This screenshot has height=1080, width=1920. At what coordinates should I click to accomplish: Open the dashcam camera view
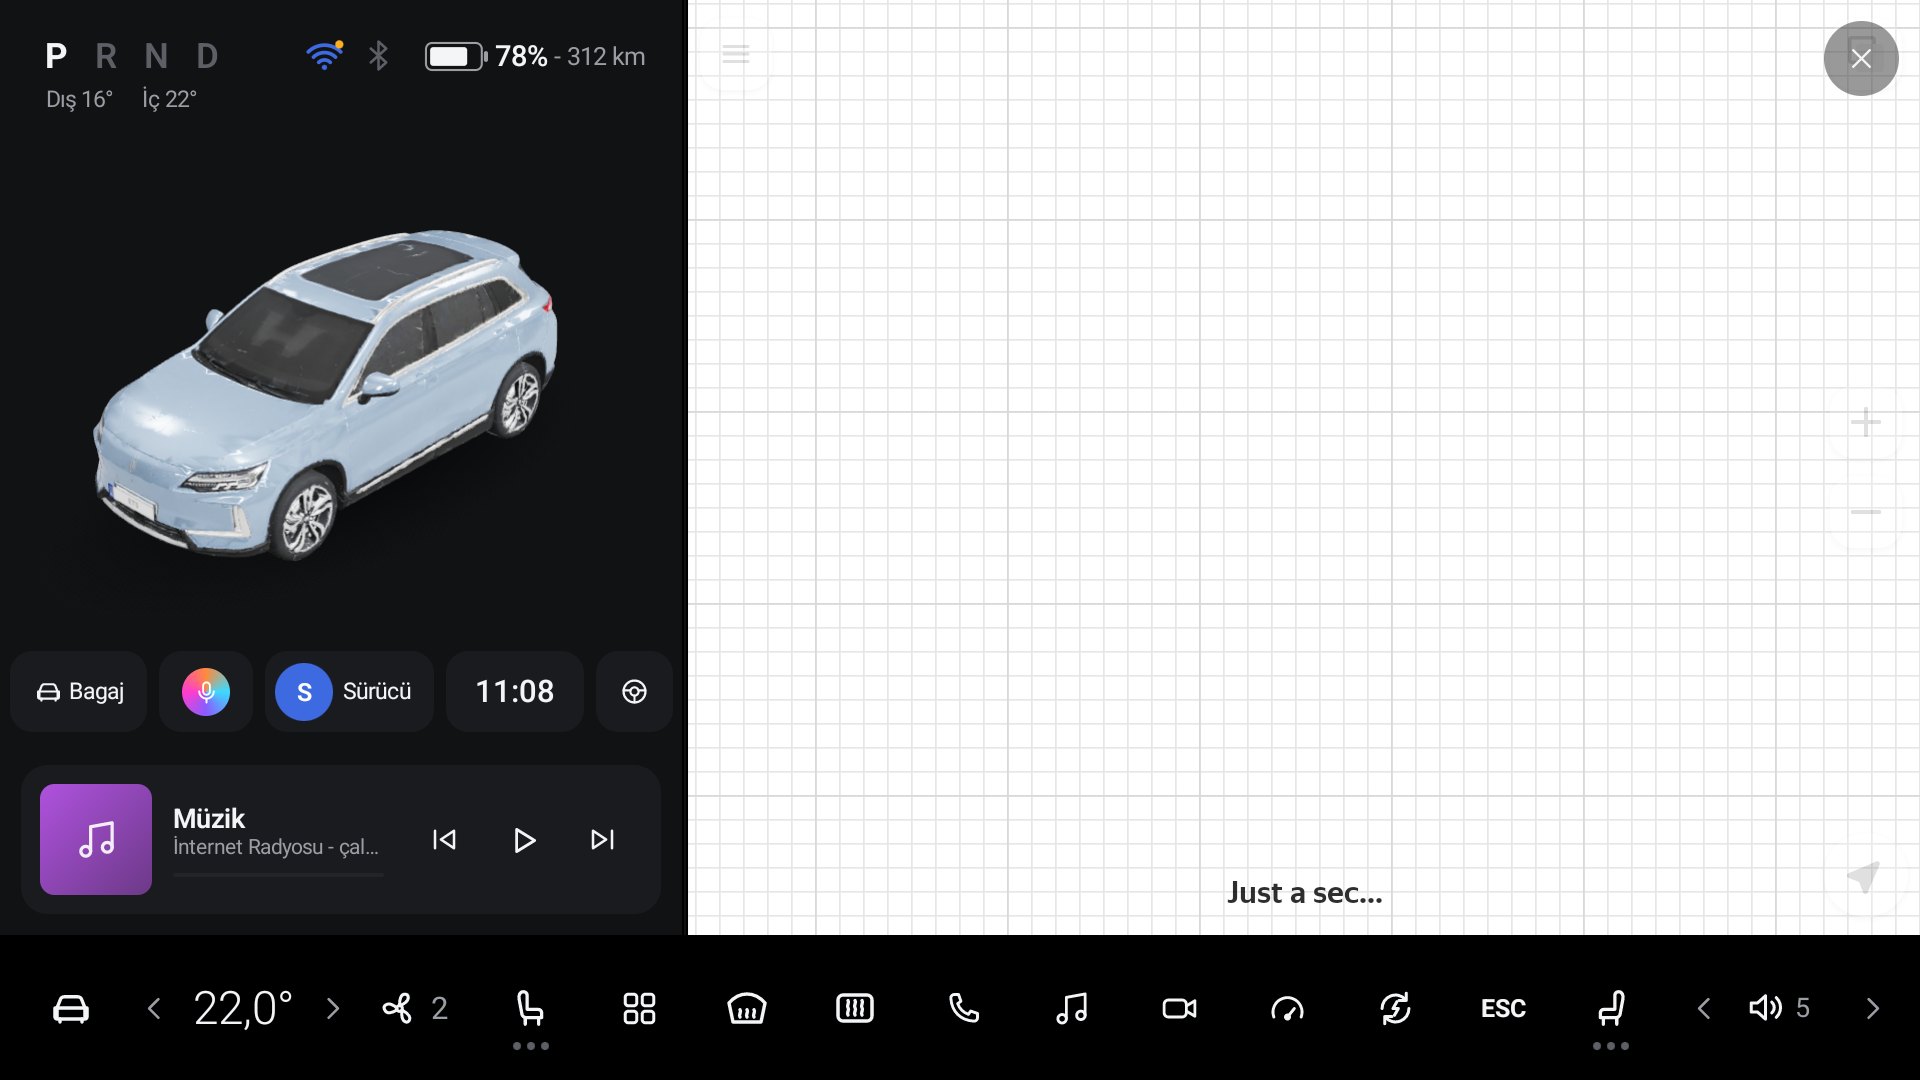point(1179,1008)
